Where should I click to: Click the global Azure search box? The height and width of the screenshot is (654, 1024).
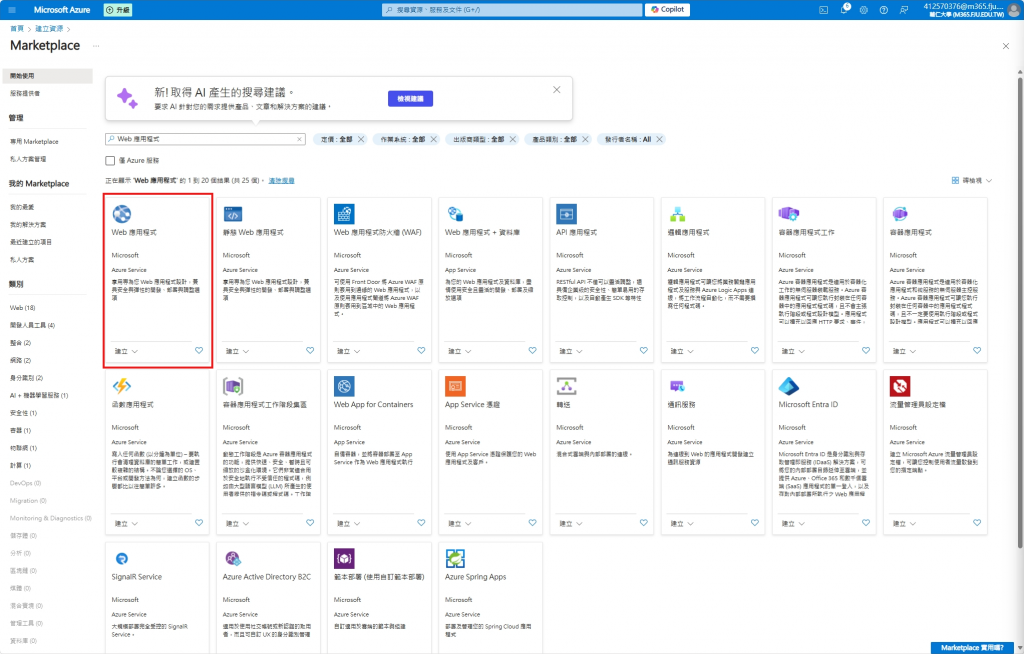coord(512,10)
